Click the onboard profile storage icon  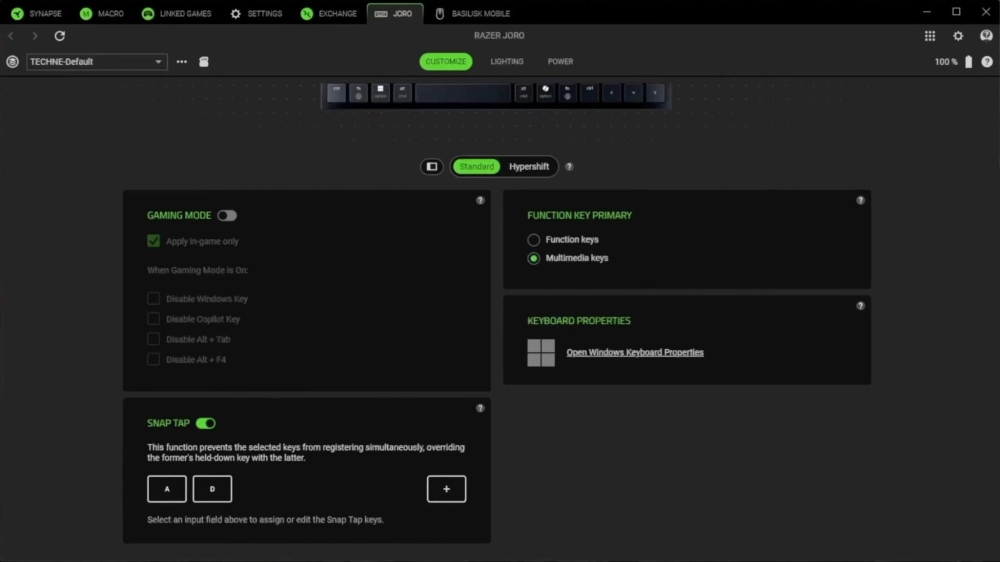[x=204, y=62]
